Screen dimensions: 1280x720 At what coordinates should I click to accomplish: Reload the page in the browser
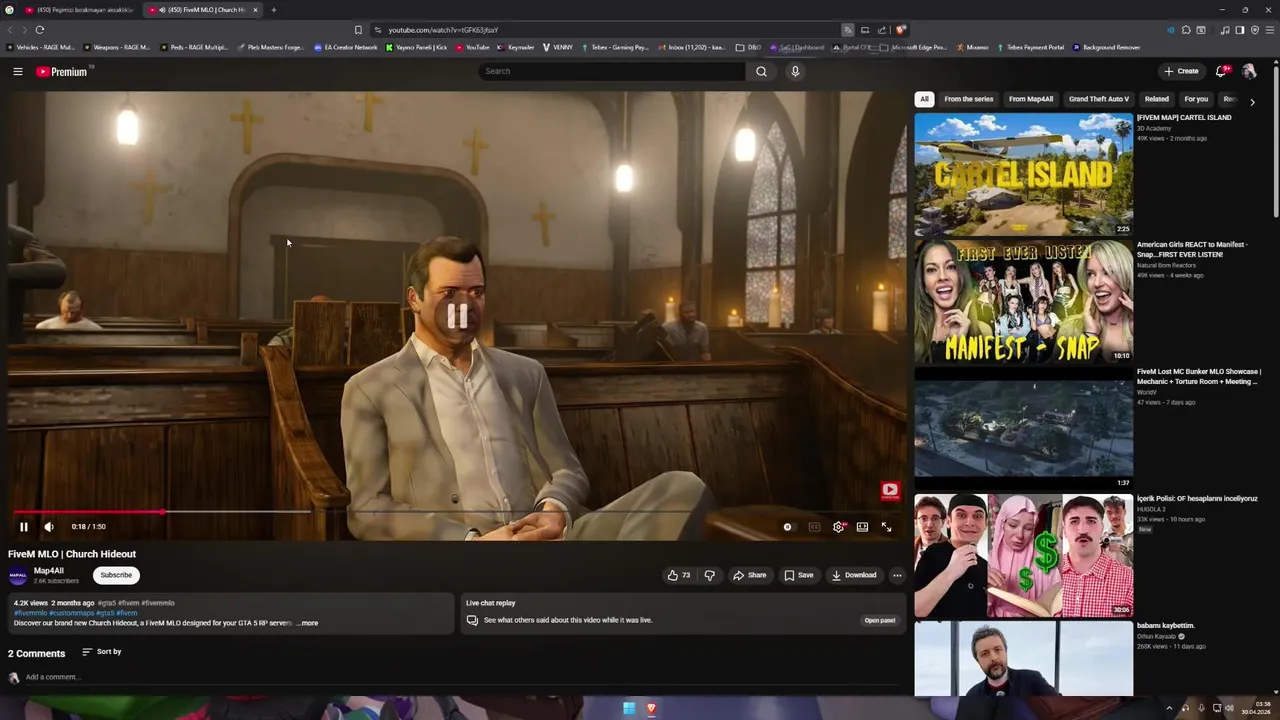click(40, 30)
